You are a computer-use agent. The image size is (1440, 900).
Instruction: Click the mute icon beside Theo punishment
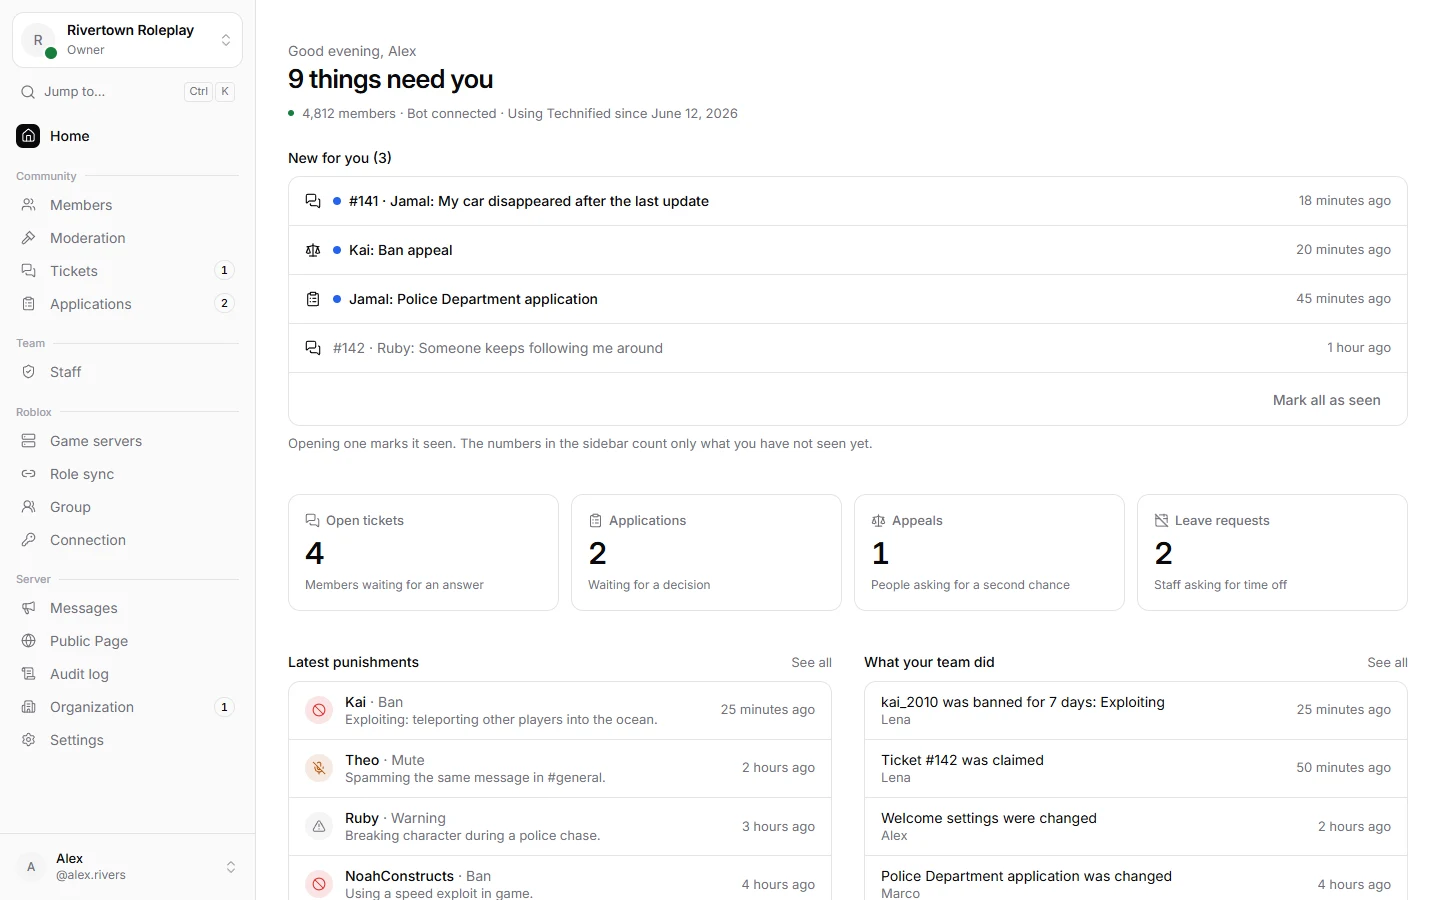pyautogui.click(x=319, y=768)
